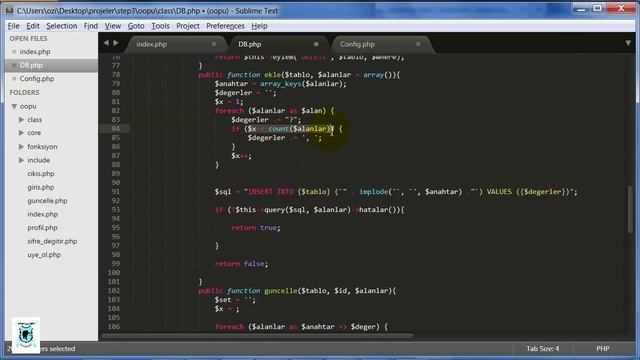640x360 pixels.
Task: Open the tab list dropdown arrow
Action: click(x=628, y=43)
